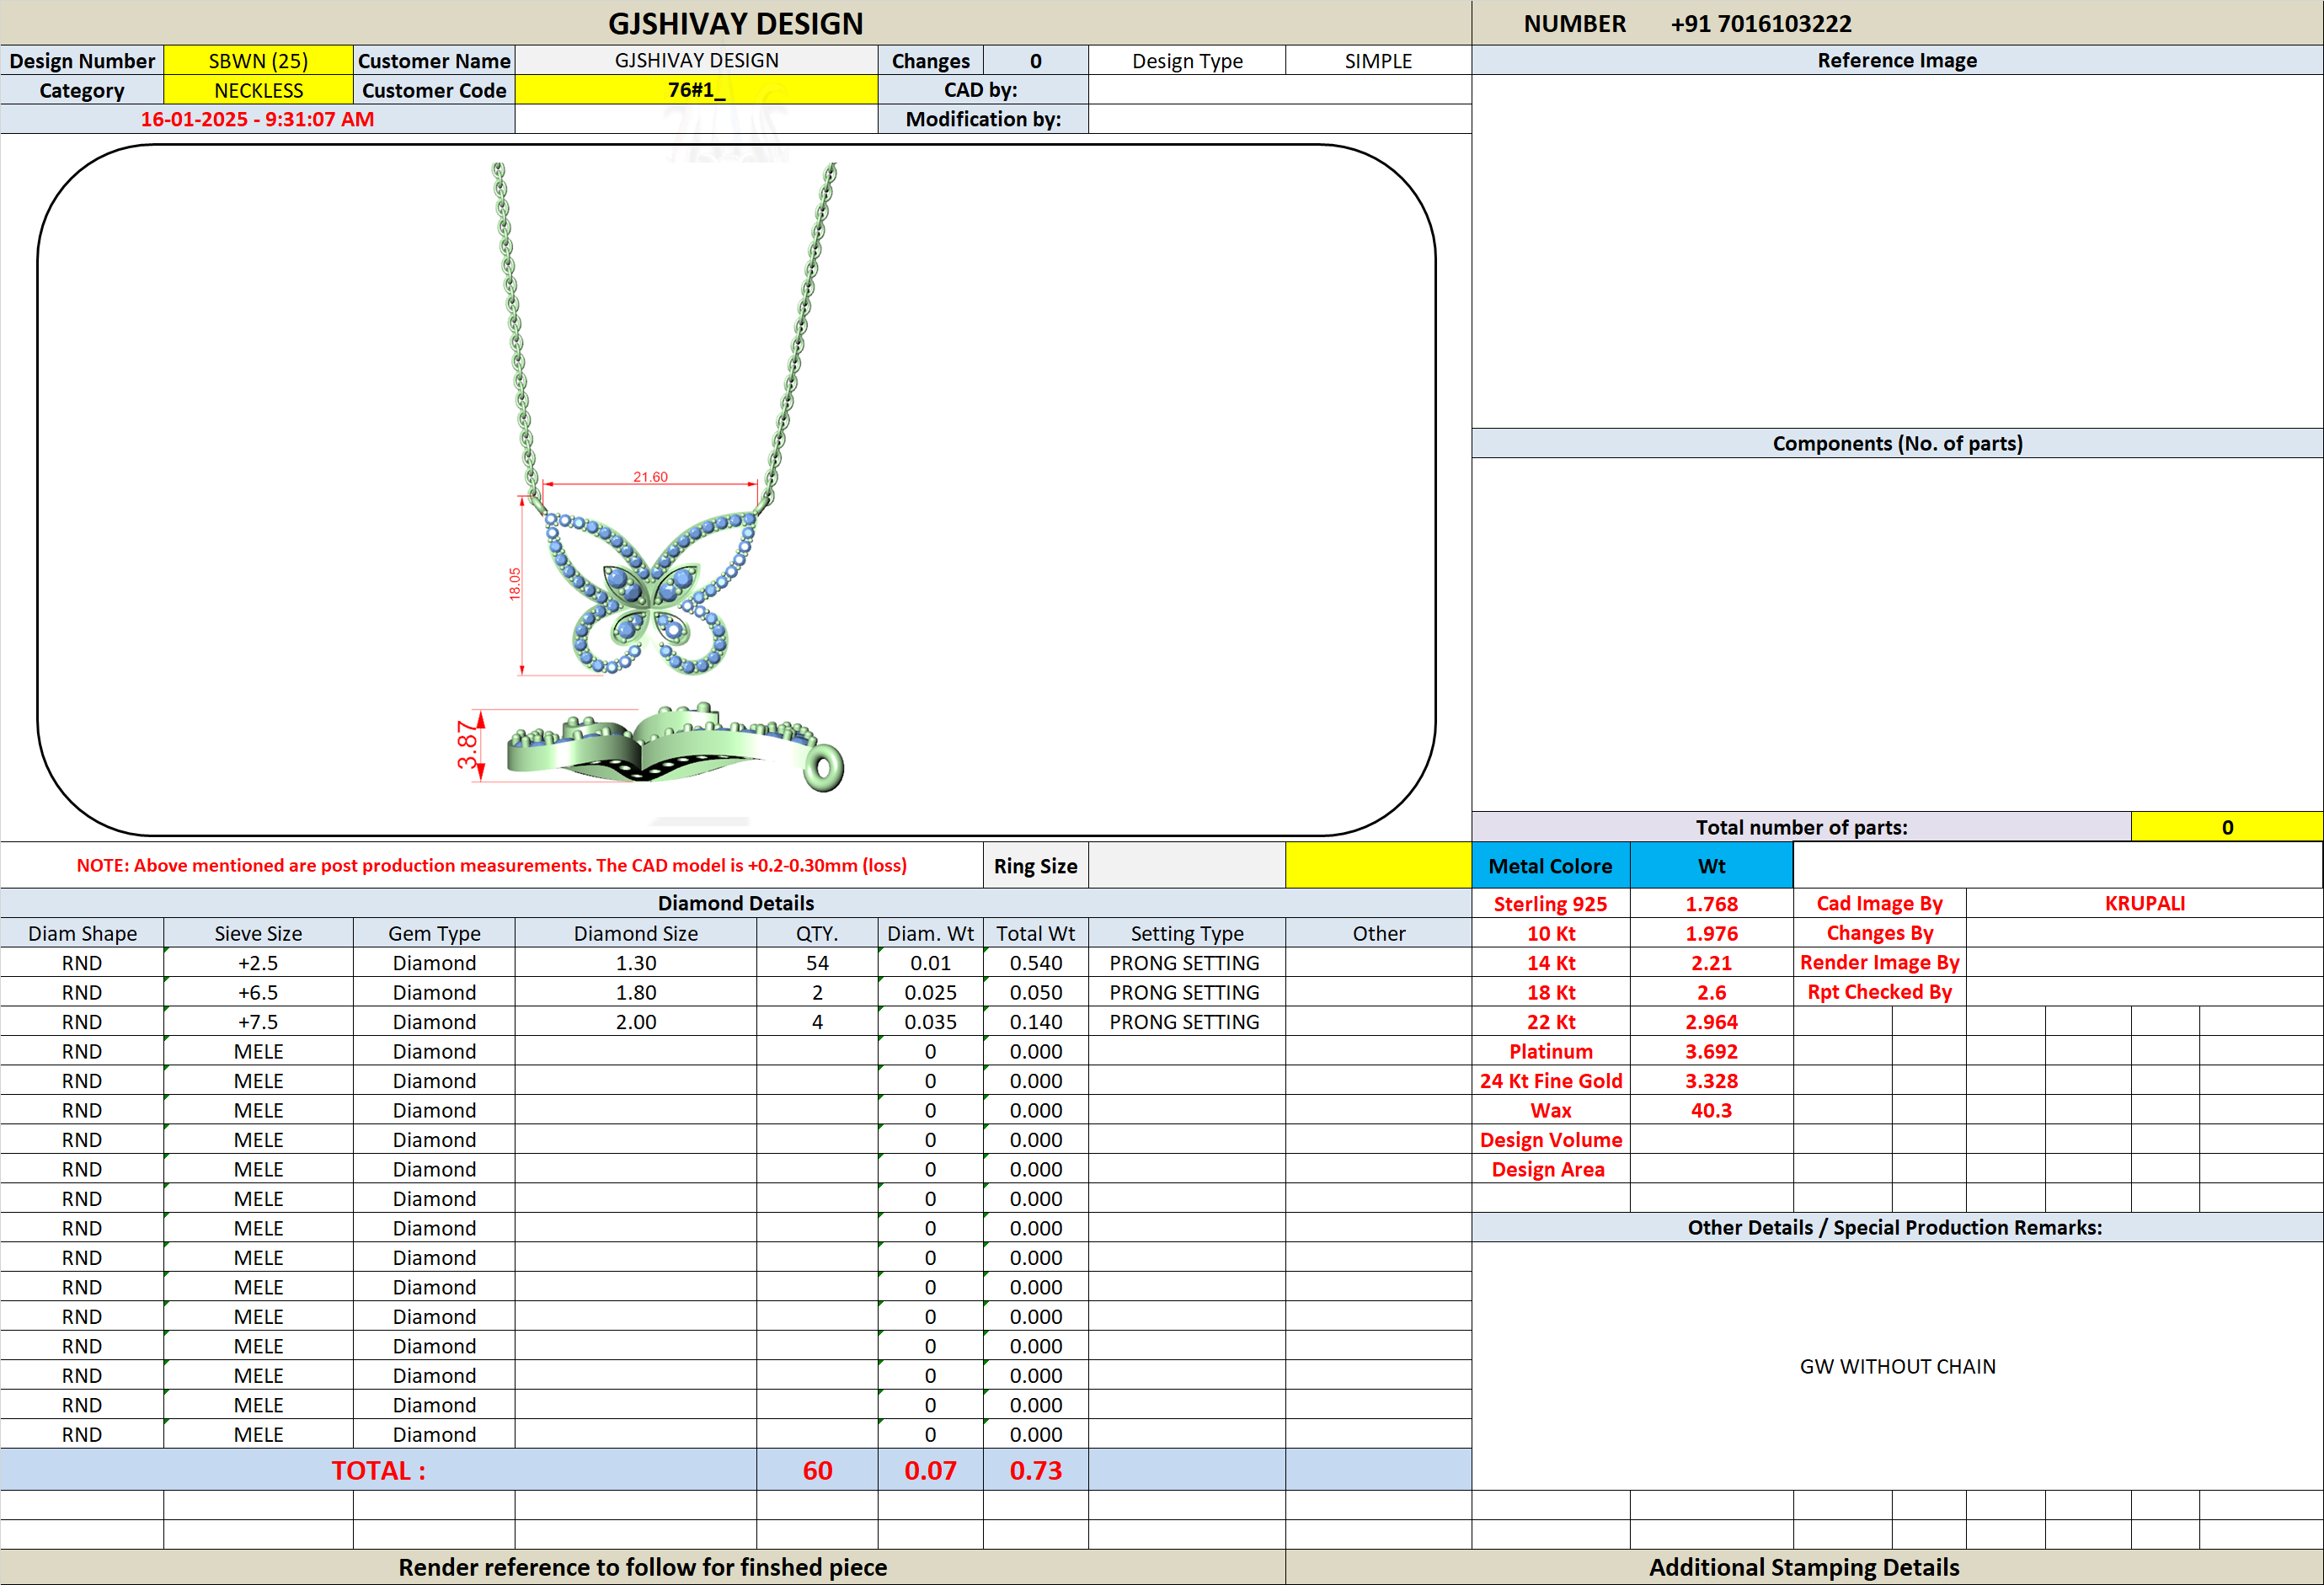The height and width of the screenshot is (1585, 2324).
Task: Select customer name value GJSHIVAY DESIGN
Action: pyautogui.click(x=696, y=61)
